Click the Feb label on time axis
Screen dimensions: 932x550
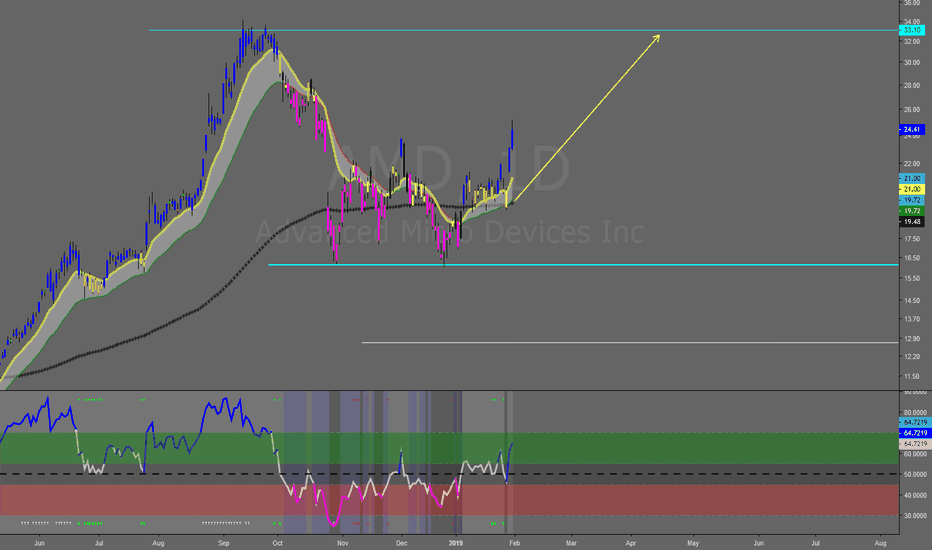point(515,543)
